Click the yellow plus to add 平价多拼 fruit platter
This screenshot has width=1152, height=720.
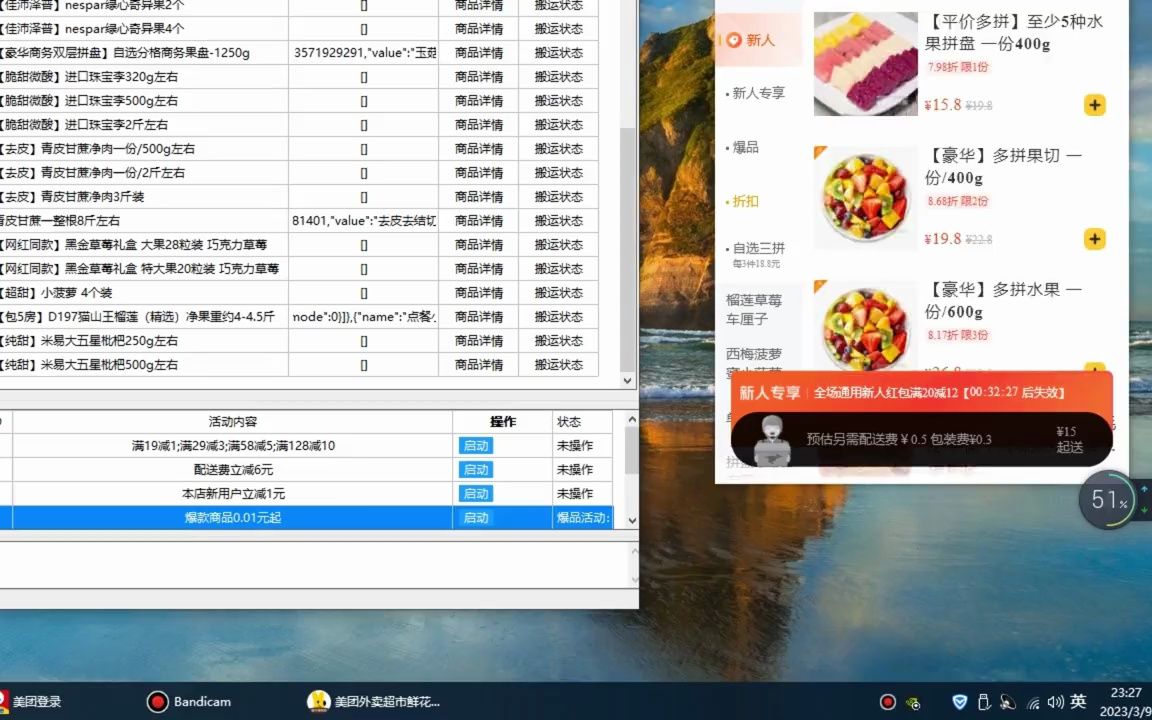1094,104
